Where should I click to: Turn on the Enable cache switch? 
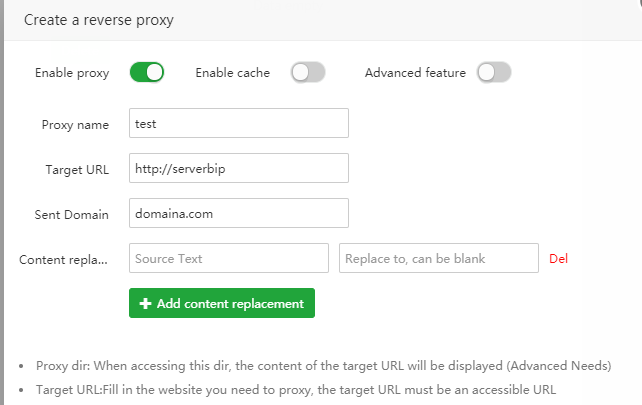pyautogui.click(x=308, y=72)
